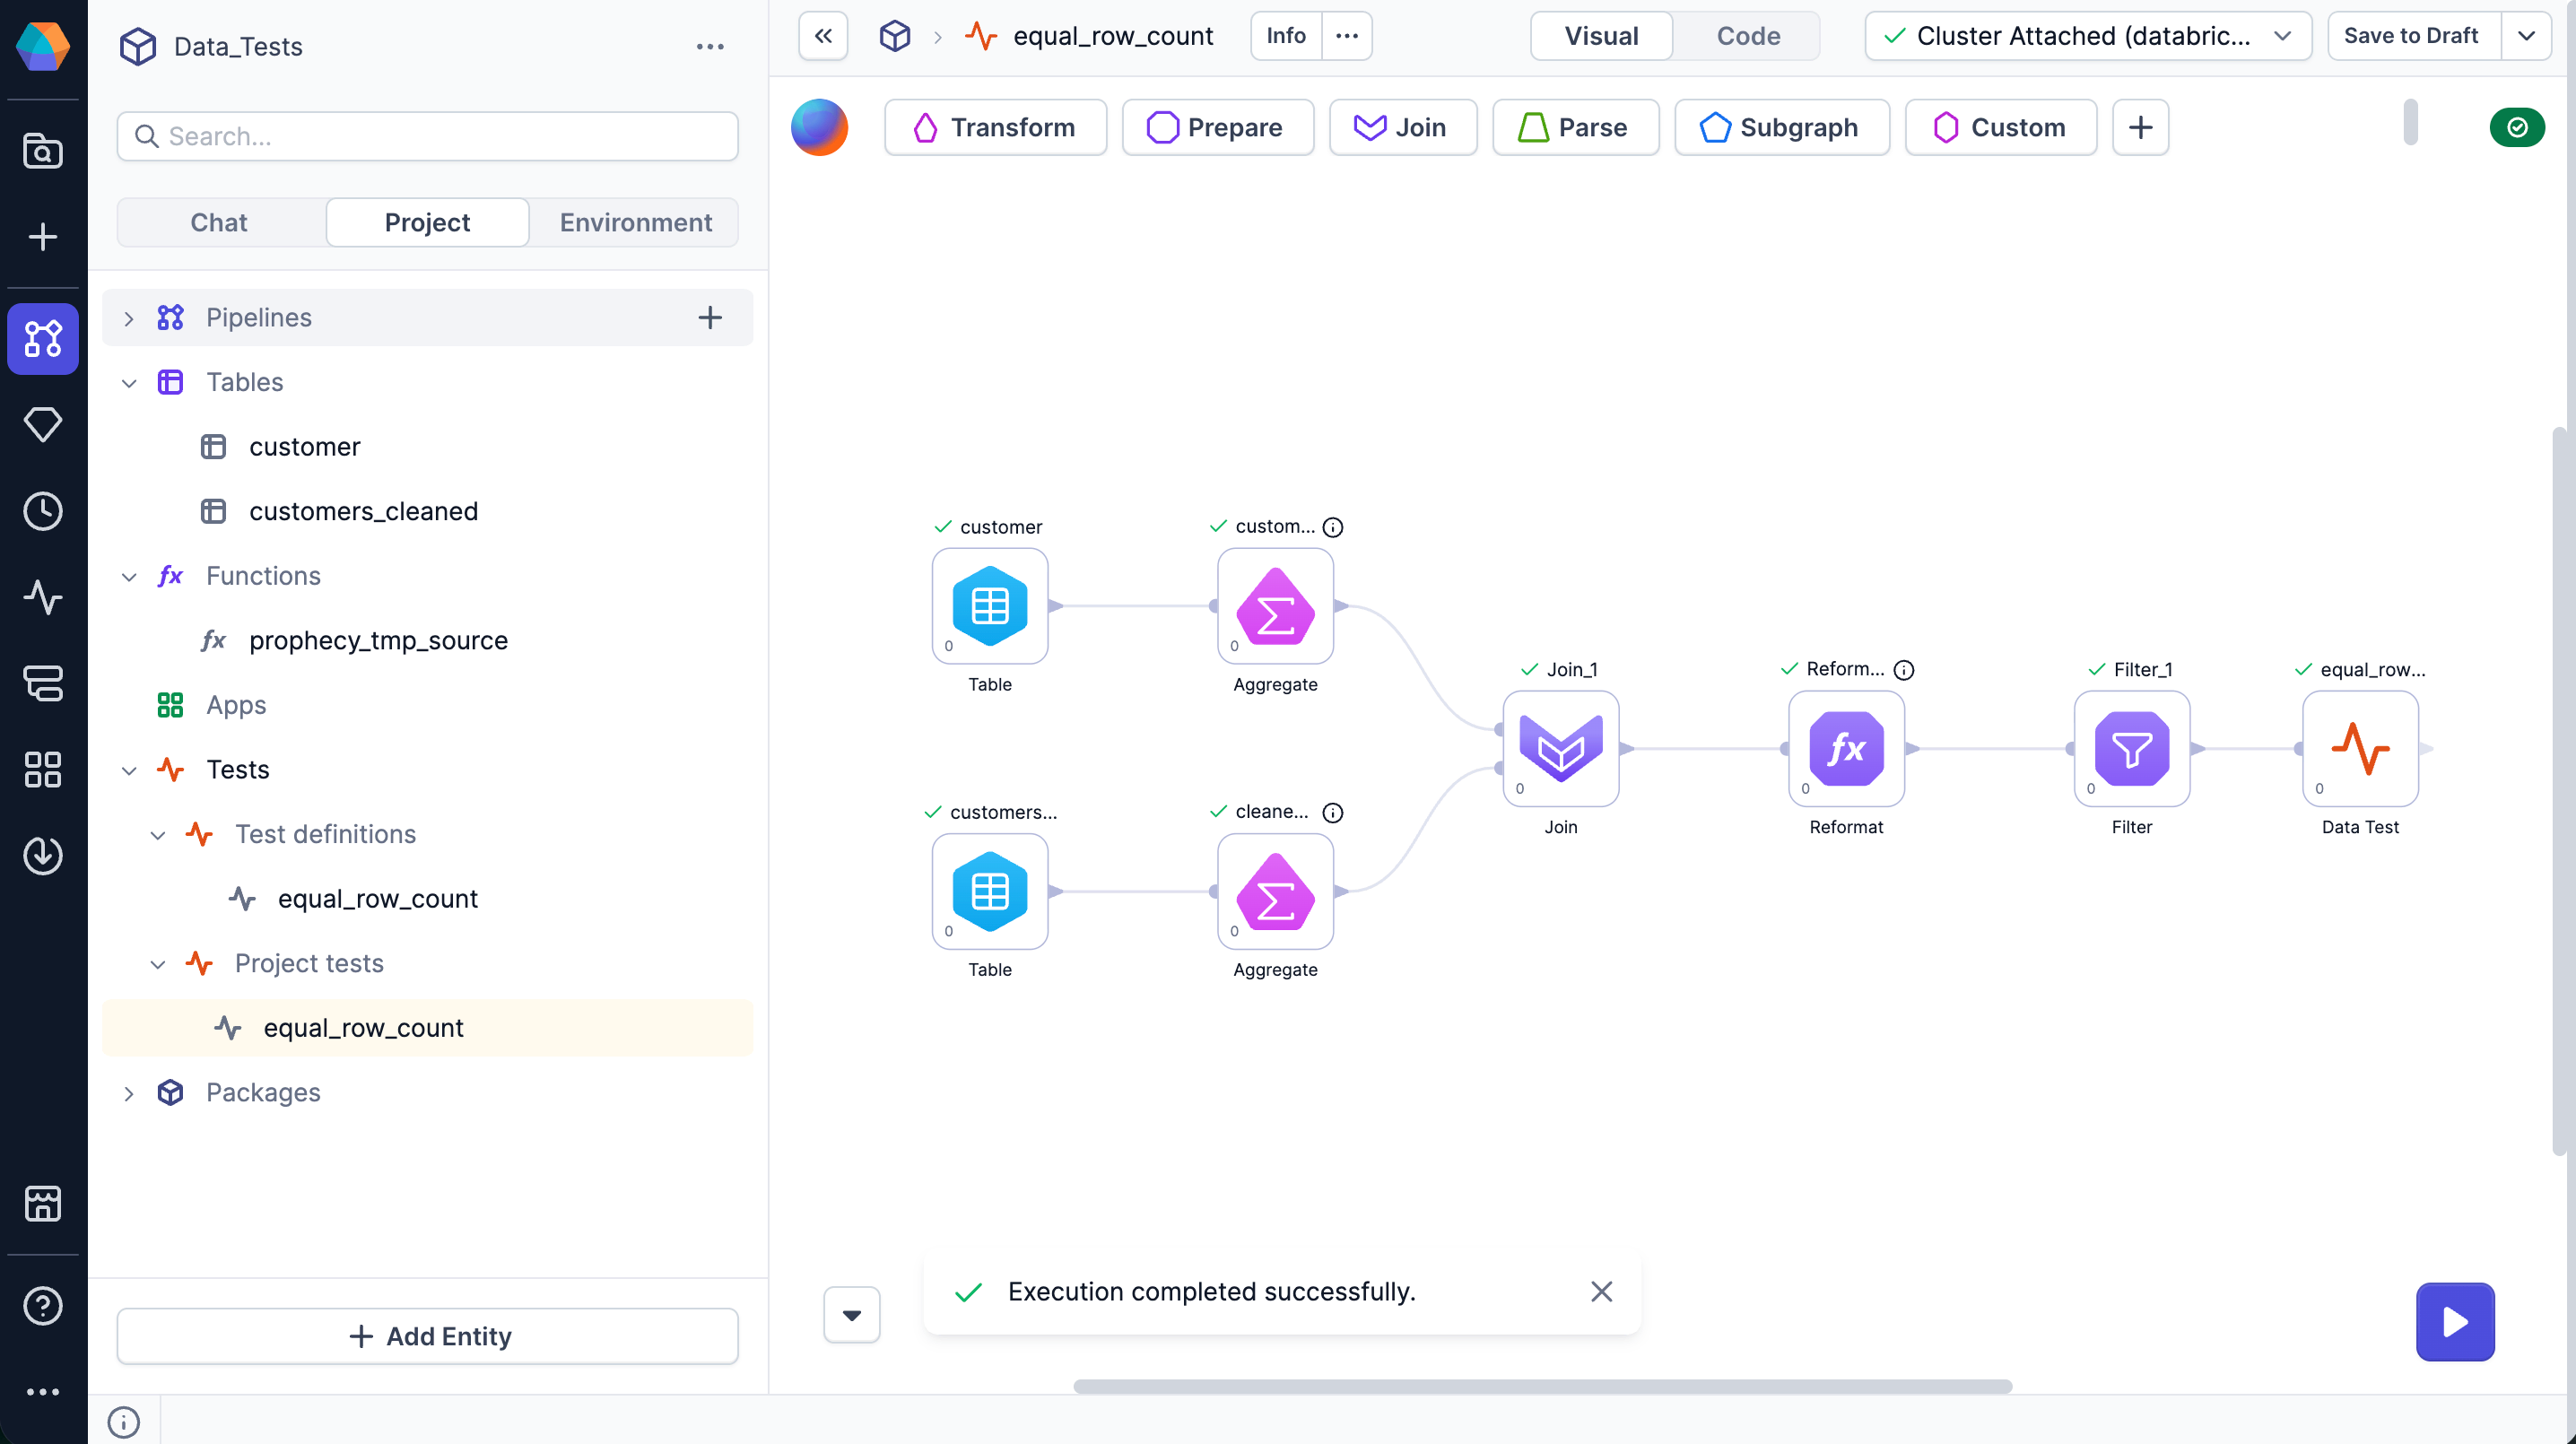The width and height of the screenshot is (2576, 1444).
Task: Click the Add Entity button
Action: click(428, 1336)
